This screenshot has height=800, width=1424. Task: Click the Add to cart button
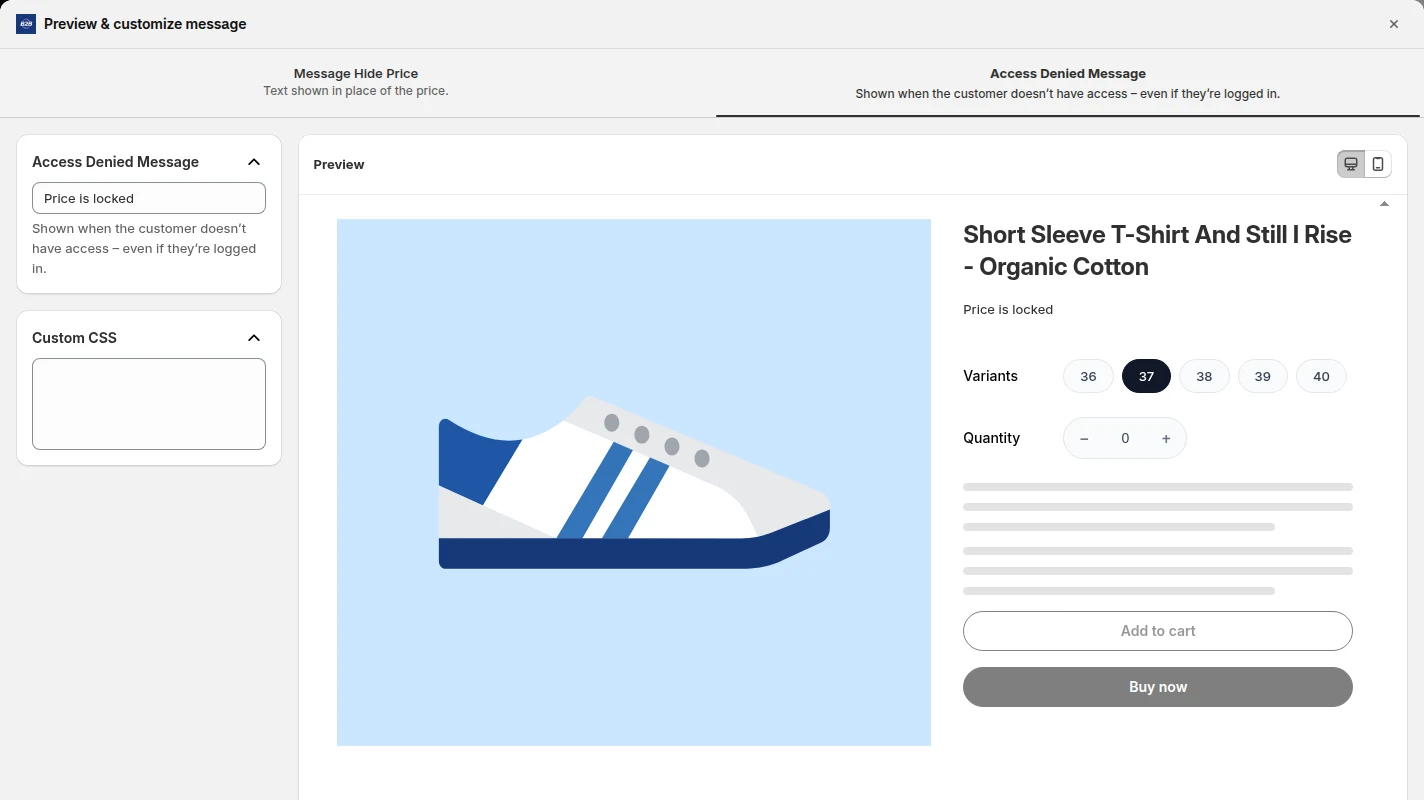coord(1158,631)
